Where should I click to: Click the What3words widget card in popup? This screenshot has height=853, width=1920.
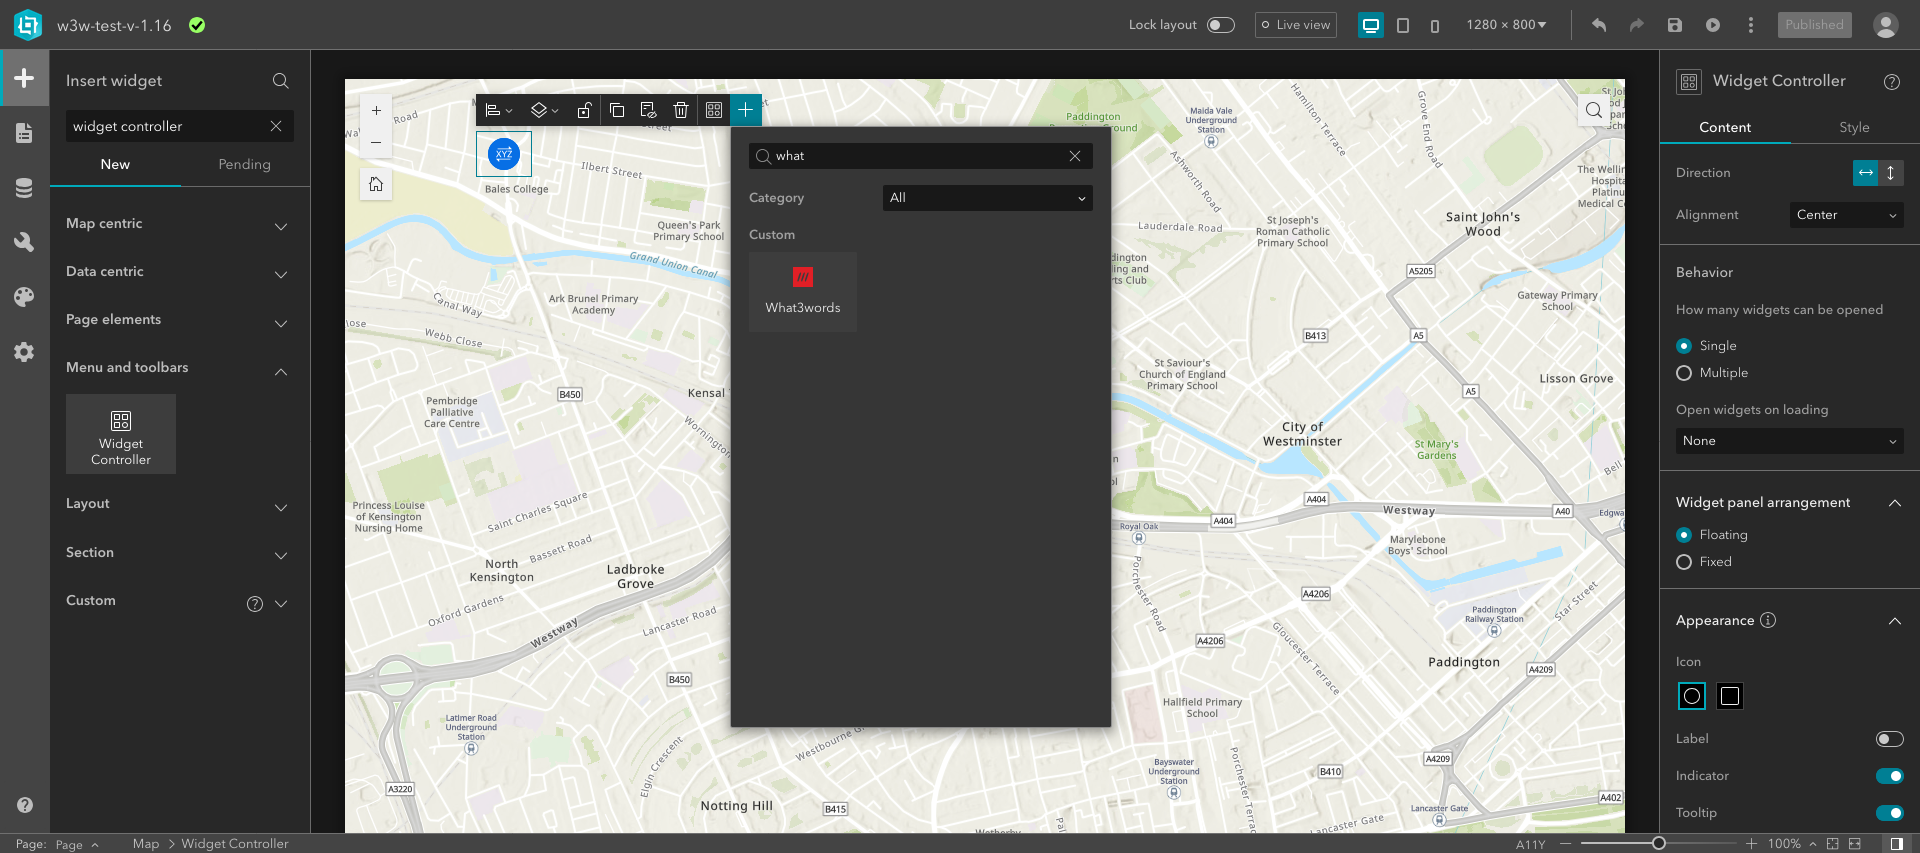[803, 292]
